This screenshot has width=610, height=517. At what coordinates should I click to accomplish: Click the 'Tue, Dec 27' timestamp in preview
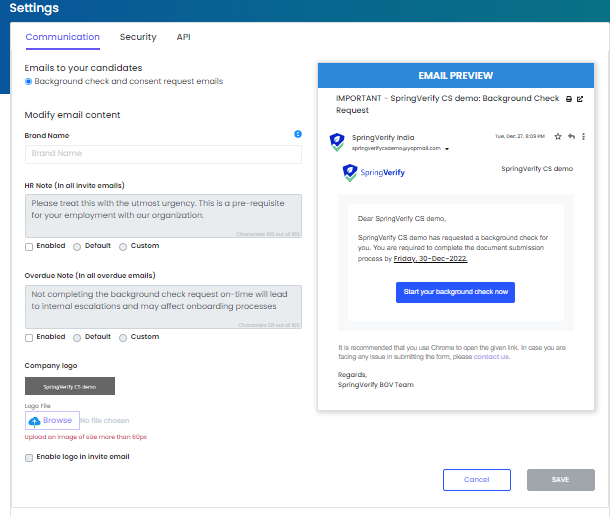520,136
